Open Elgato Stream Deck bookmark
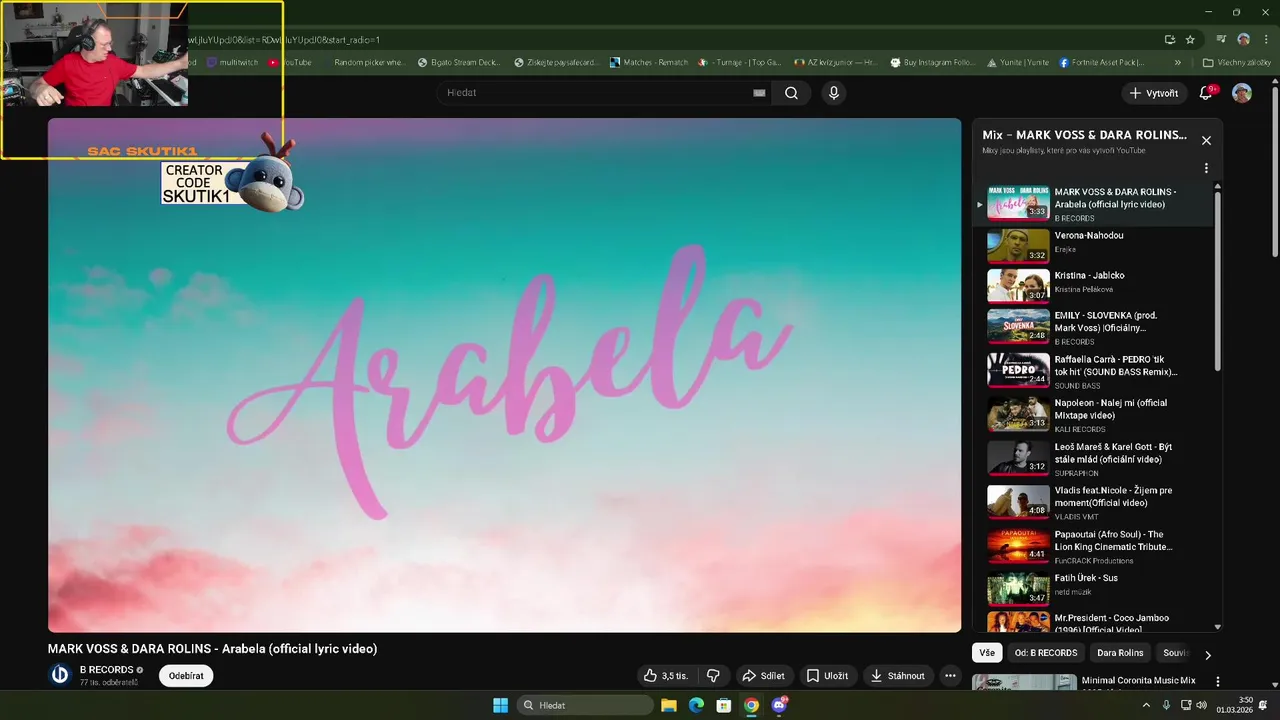The height and width of the screenshot is (720, 1280). [x=459, y=62]
